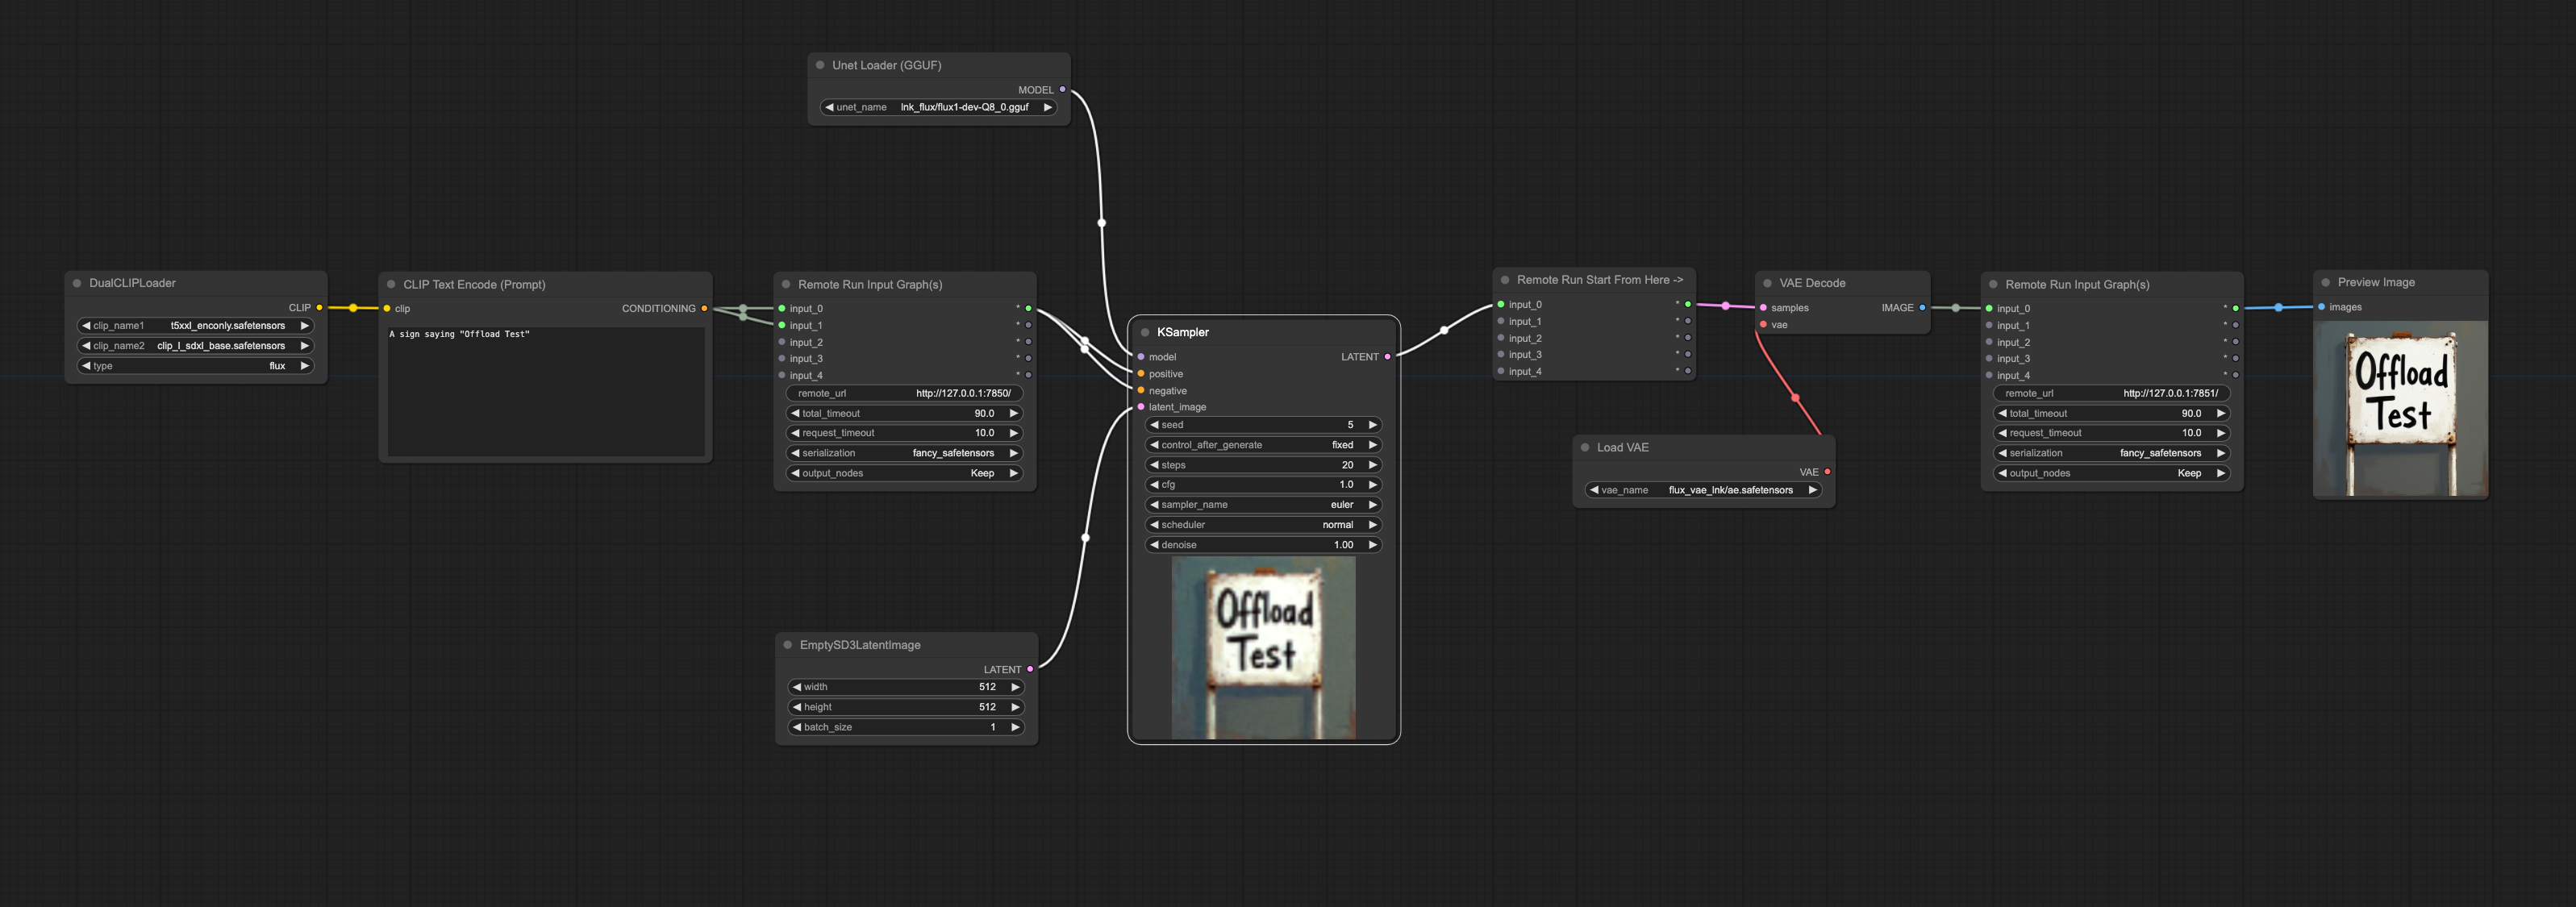The image size is (2576, 907).
Task: Click the red link midpoint from Load VAE
Action: [x=1795, y=397]
